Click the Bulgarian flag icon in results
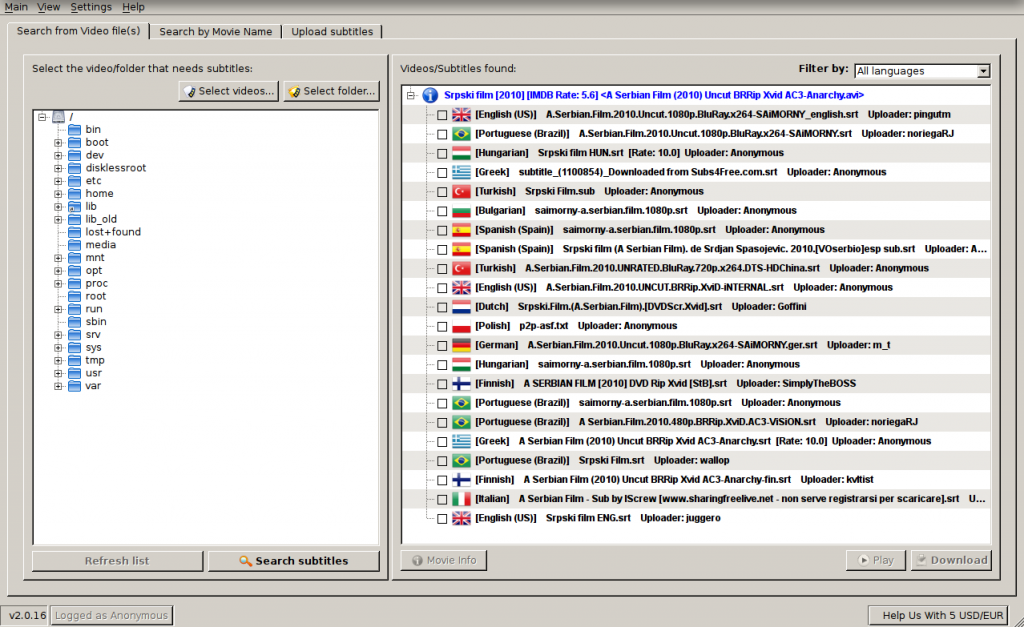This screenshot has width=1024, height=627. point(461,211)
